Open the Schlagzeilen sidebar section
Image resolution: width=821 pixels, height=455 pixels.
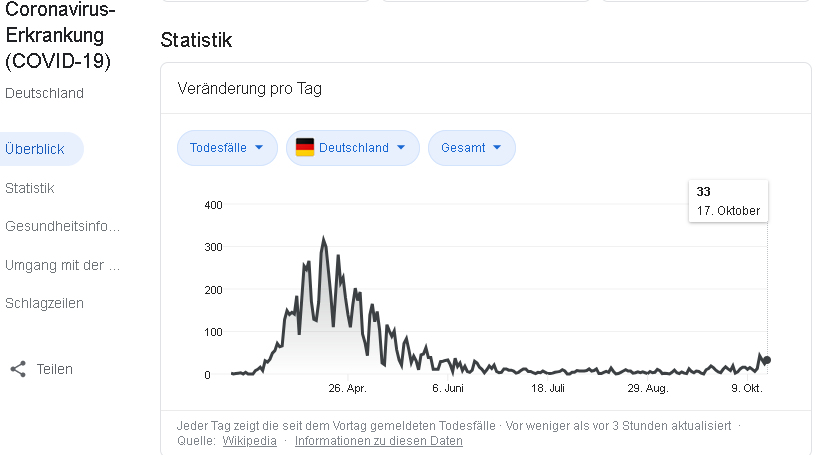pos(44,303)
